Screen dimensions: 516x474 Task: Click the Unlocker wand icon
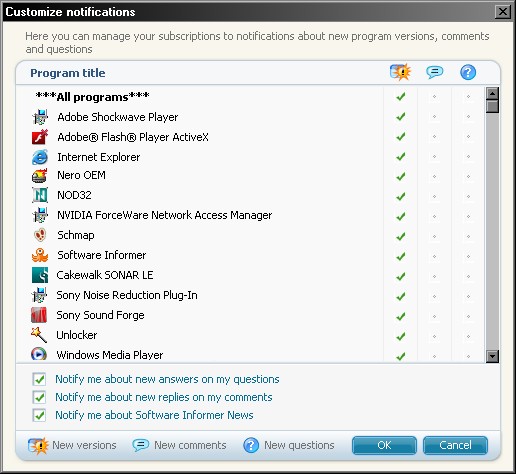click(39, 335)
